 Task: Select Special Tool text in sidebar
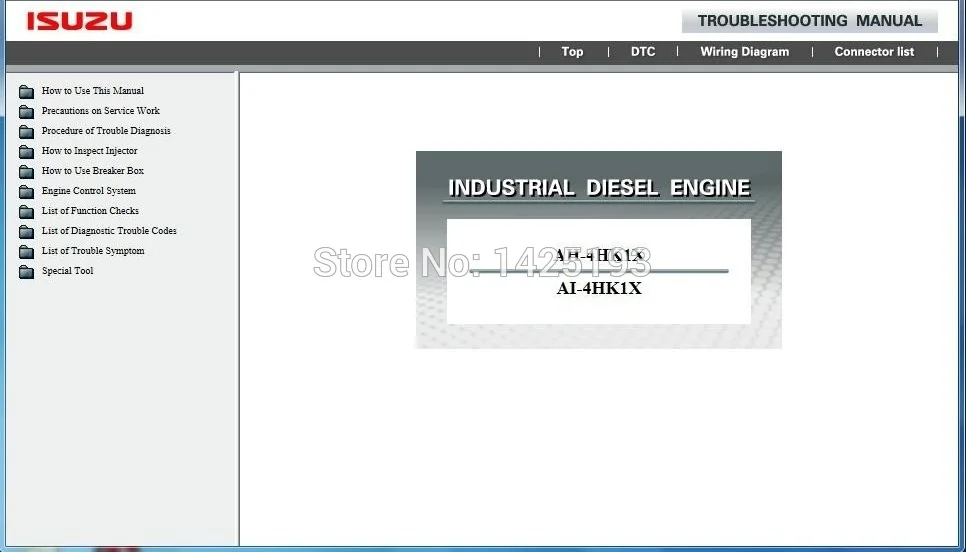coord(67,270)
